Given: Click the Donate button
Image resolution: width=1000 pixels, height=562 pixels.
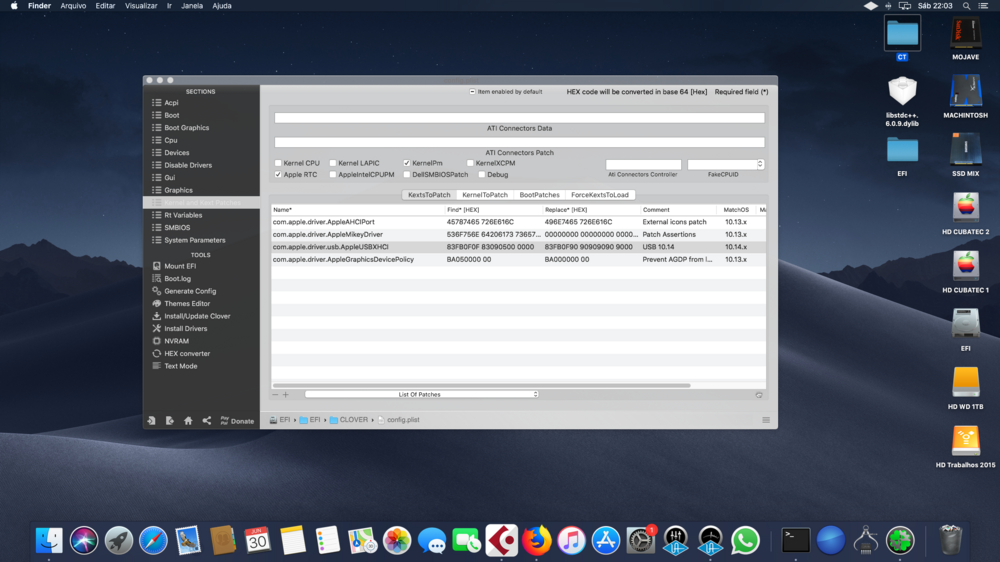Looking at the screenshot, I should (x=237, y=421).
